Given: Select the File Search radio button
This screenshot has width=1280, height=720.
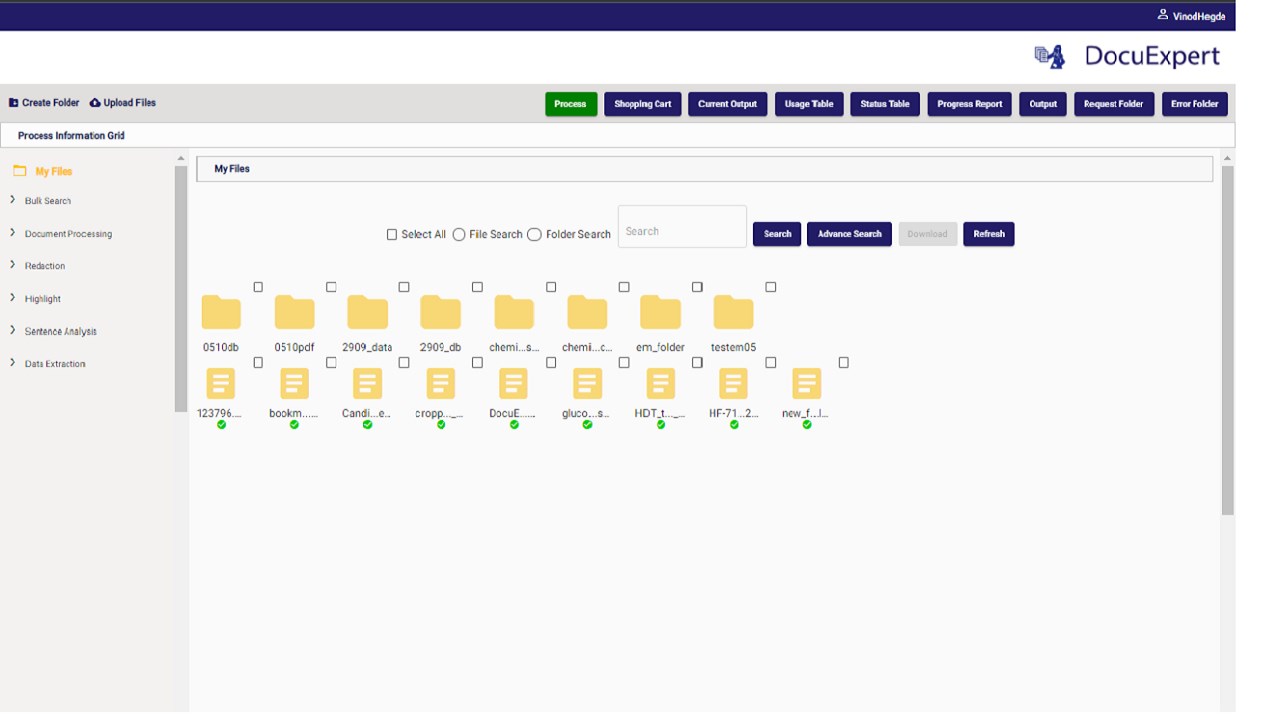Looking at the screenshot, I should (x=459, y=234).
